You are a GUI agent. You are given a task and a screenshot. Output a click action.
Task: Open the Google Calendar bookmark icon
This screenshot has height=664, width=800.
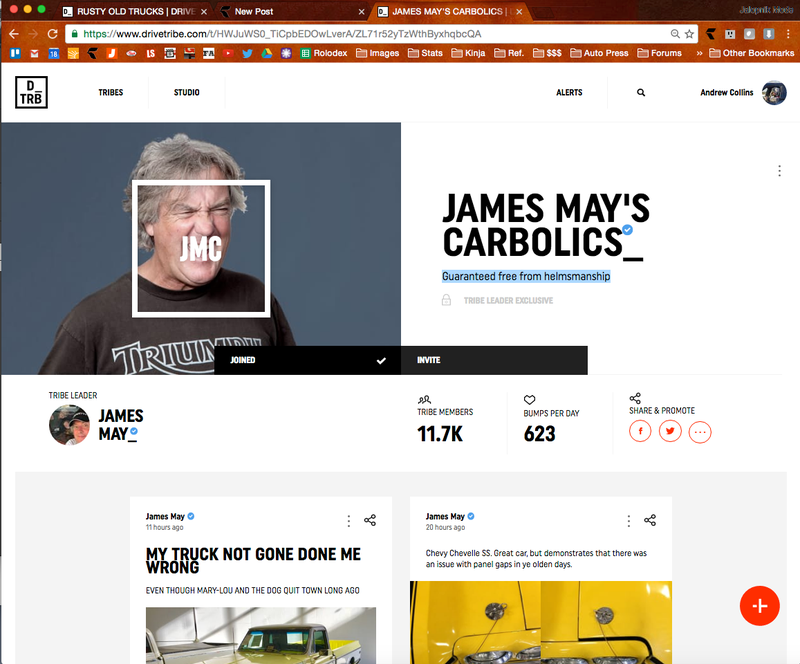[54, 53]
